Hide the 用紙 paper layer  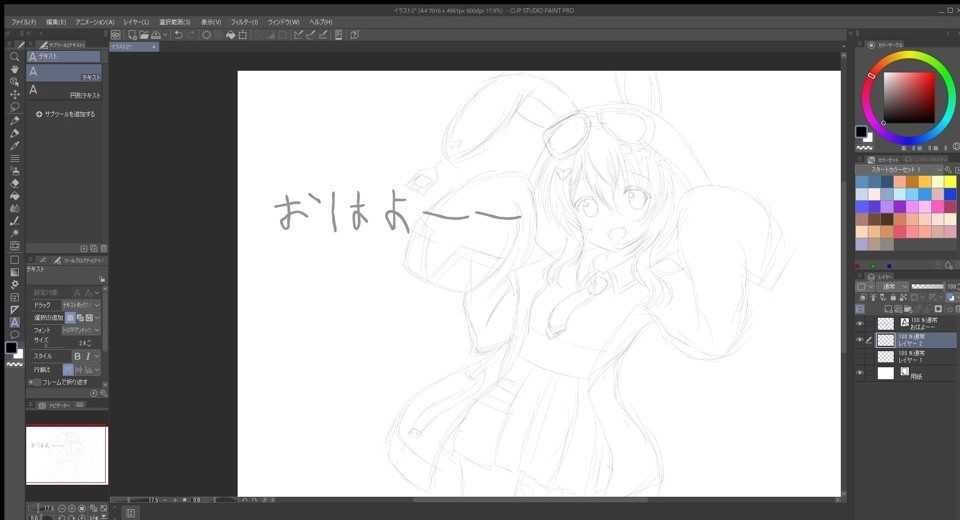pyautogui.click(x=859, y=373)
